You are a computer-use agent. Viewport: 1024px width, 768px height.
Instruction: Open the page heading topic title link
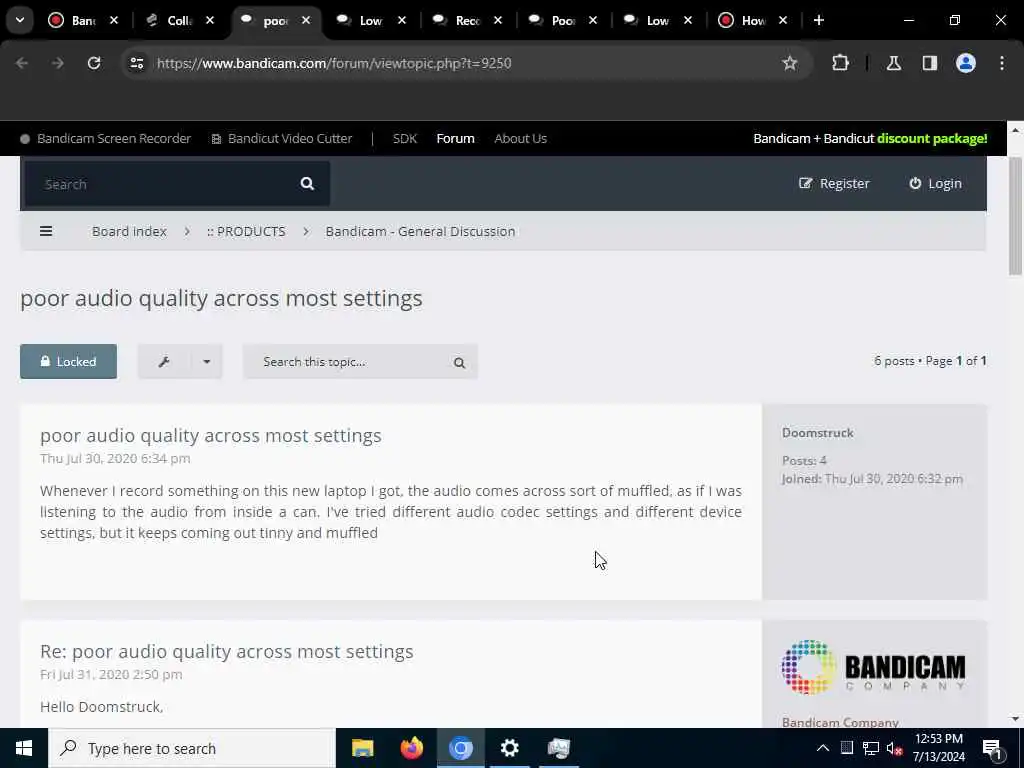click(x=221, y=298)
